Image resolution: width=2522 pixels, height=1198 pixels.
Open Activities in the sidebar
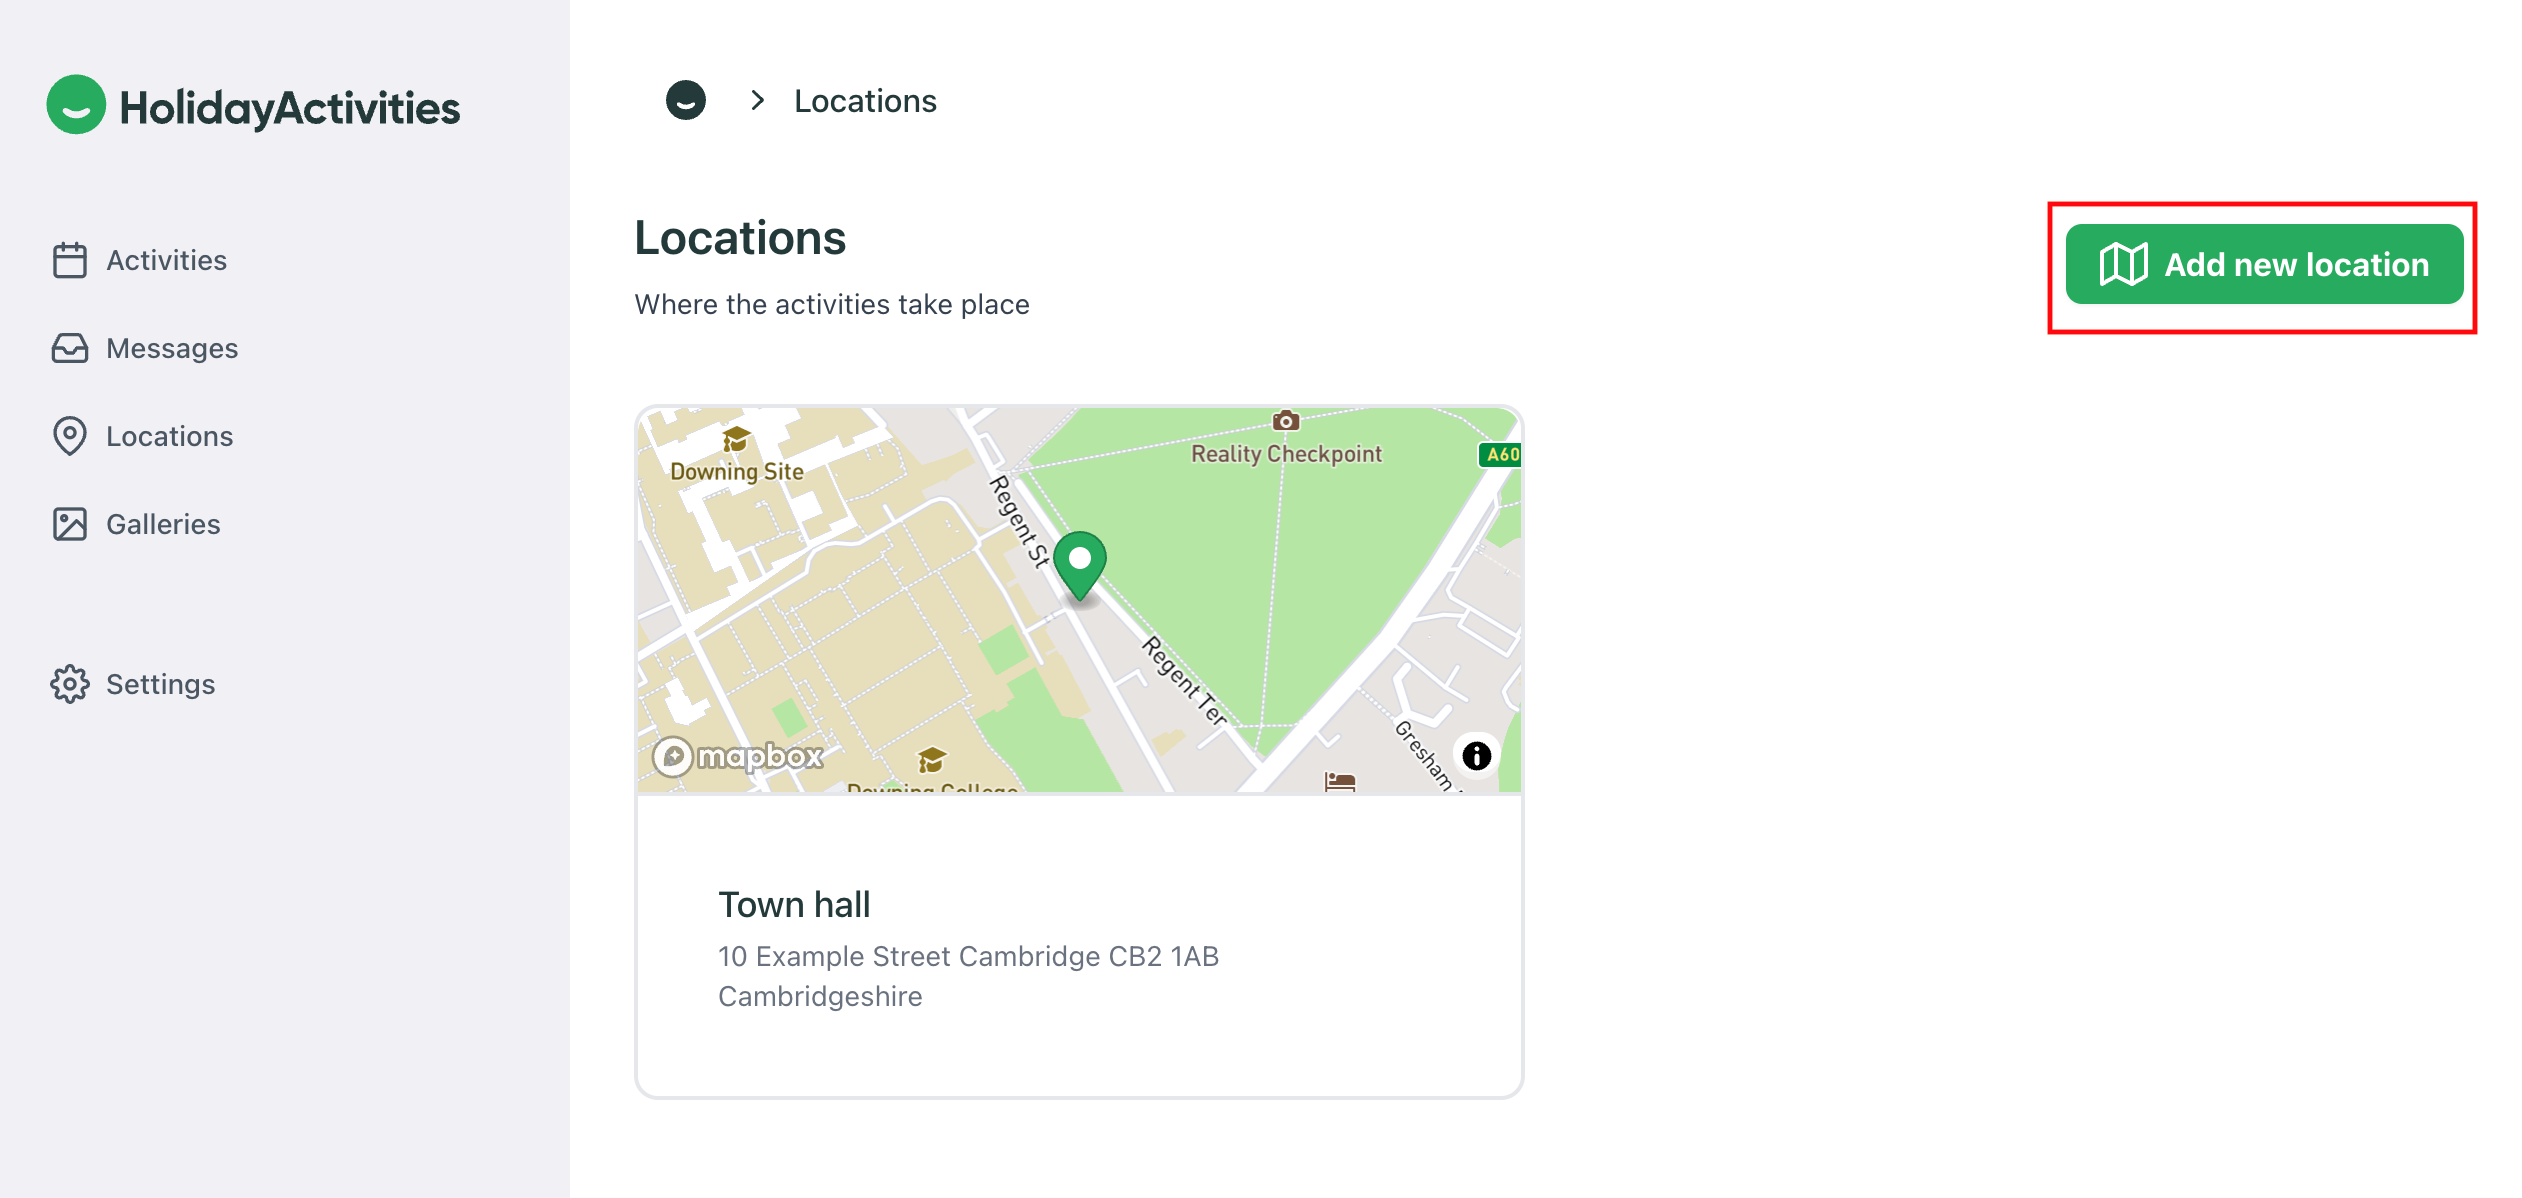tap(166, 260)
